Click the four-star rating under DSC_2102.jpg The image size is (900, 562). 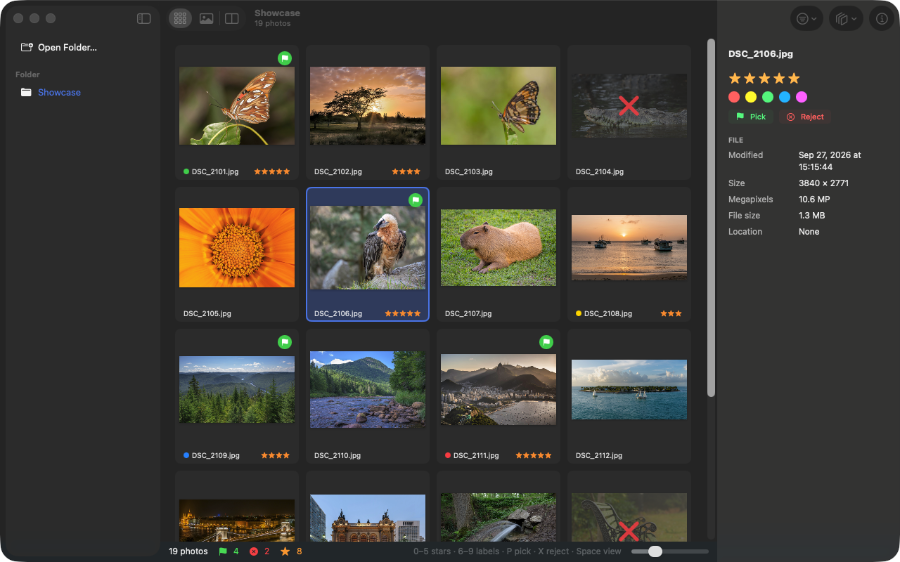pos(406,172)
